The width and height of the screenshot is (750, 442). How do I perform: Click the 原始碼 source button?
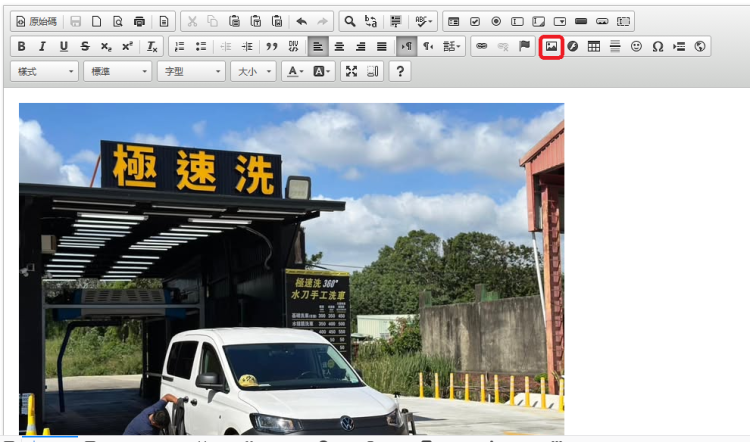click(x=36, y=21)
